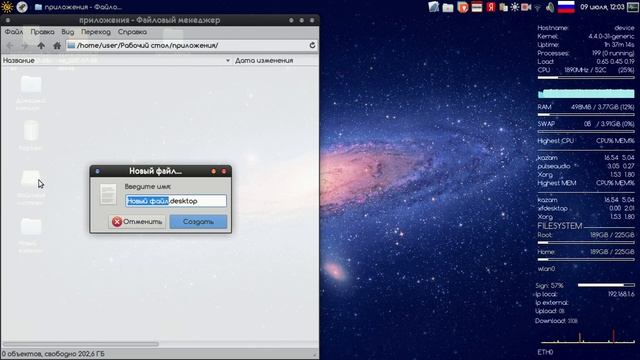Open the new file dialog window menu icon
Image resolution: width=640 pixels, height=360 pixels.
(x=98, y=171)
